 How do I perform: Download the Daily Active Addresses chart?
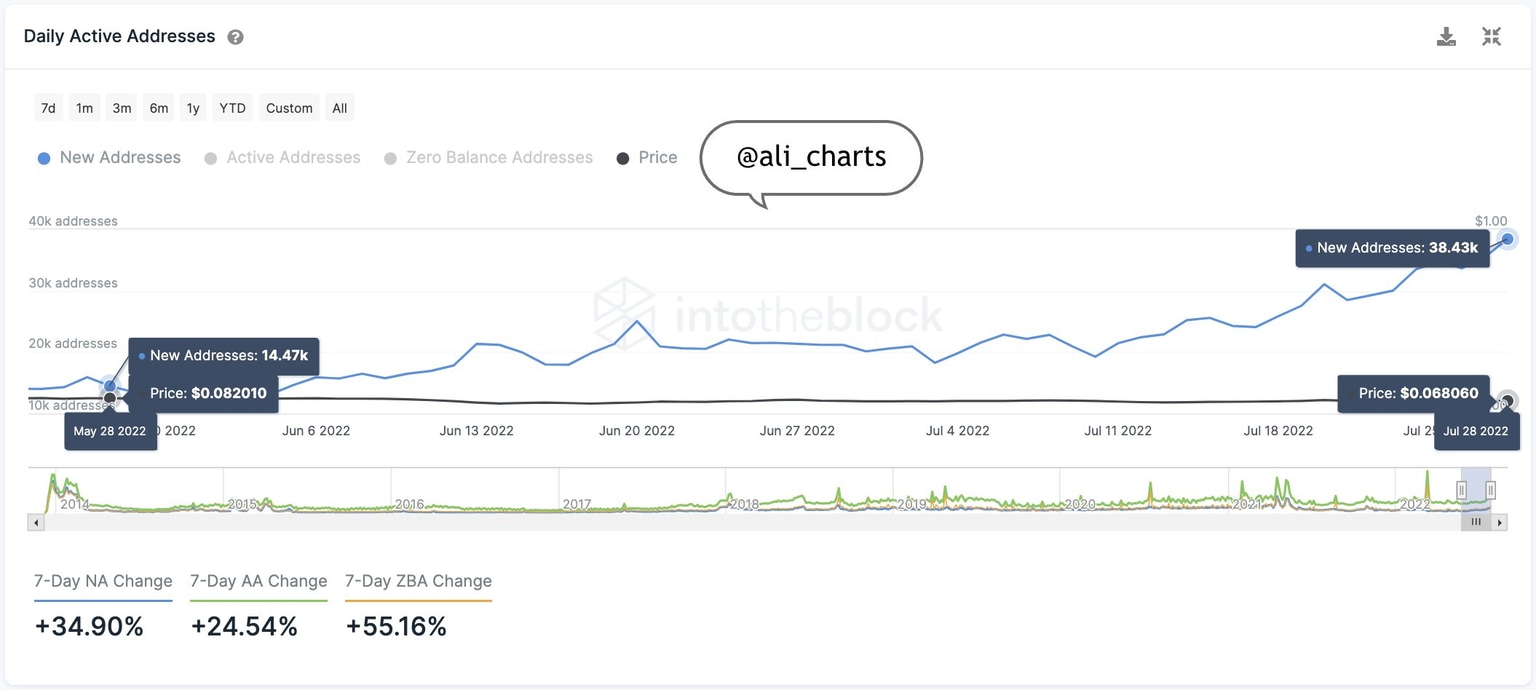point(1446,37)
